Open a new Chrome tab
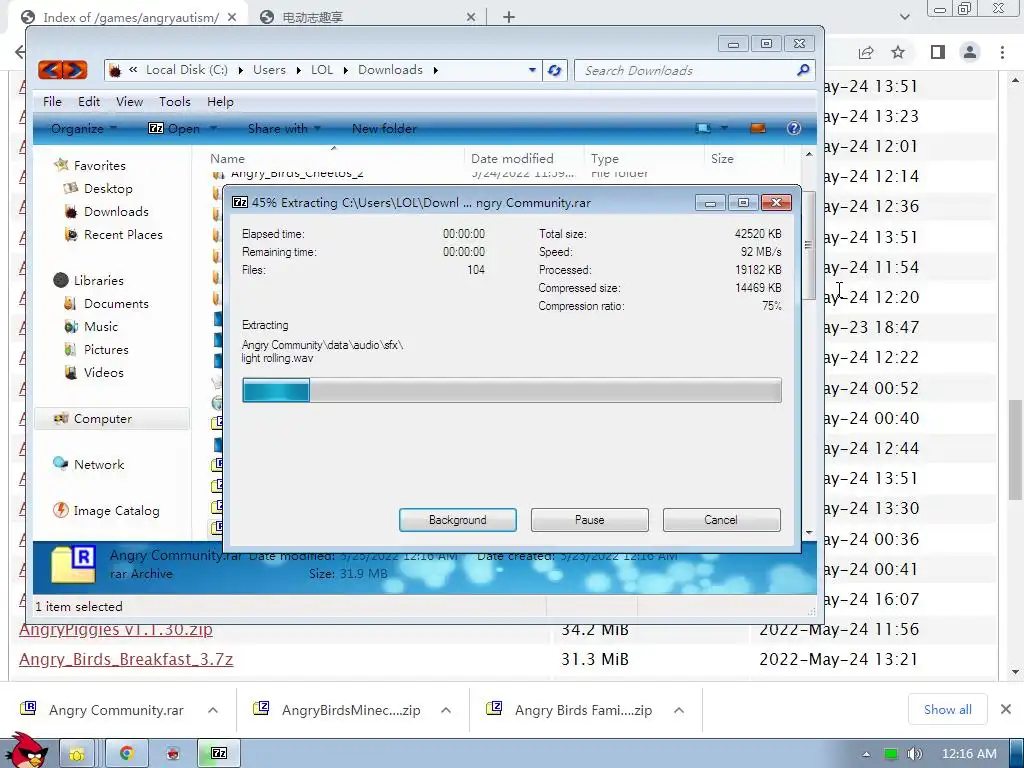The image size is (1024, 768). pos(509,18)
